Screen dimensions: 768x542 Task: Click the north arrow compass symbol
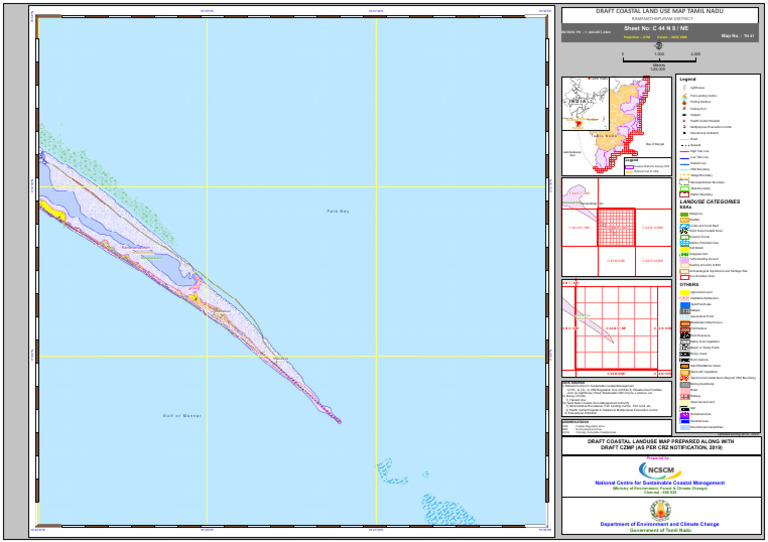pos(659,46)
